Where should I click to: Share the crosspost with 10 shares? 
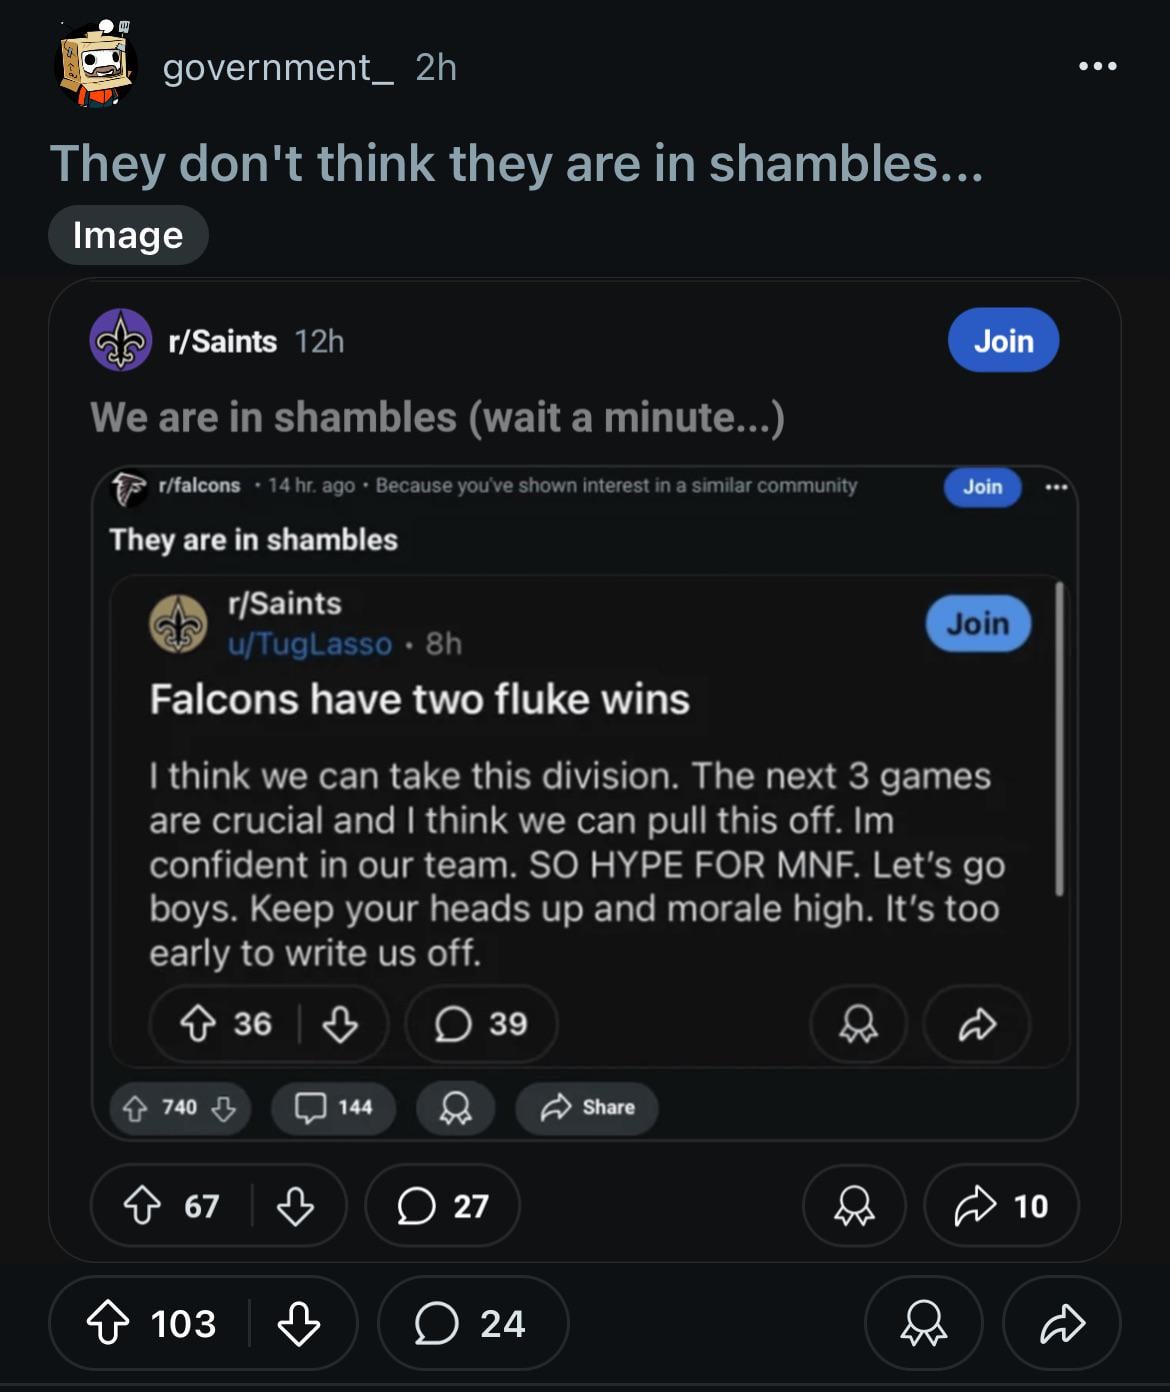click(x=1000, y=1206)
